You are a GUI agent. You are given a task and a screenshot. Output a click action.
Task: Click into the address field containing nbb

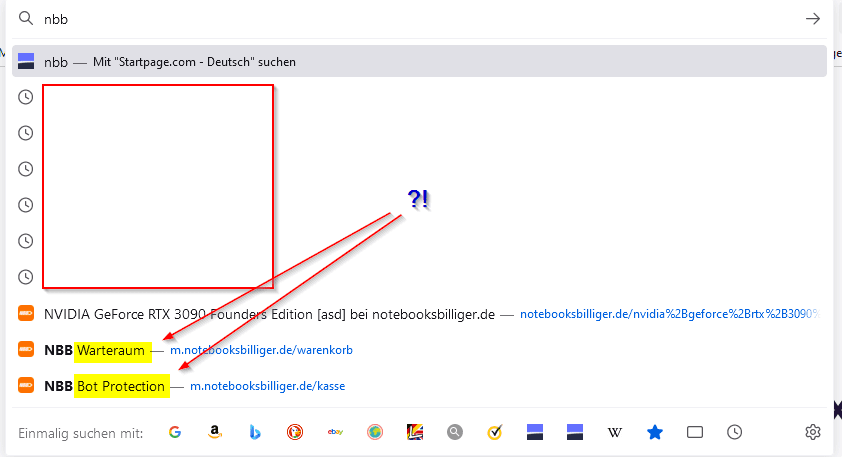[419, 19]
